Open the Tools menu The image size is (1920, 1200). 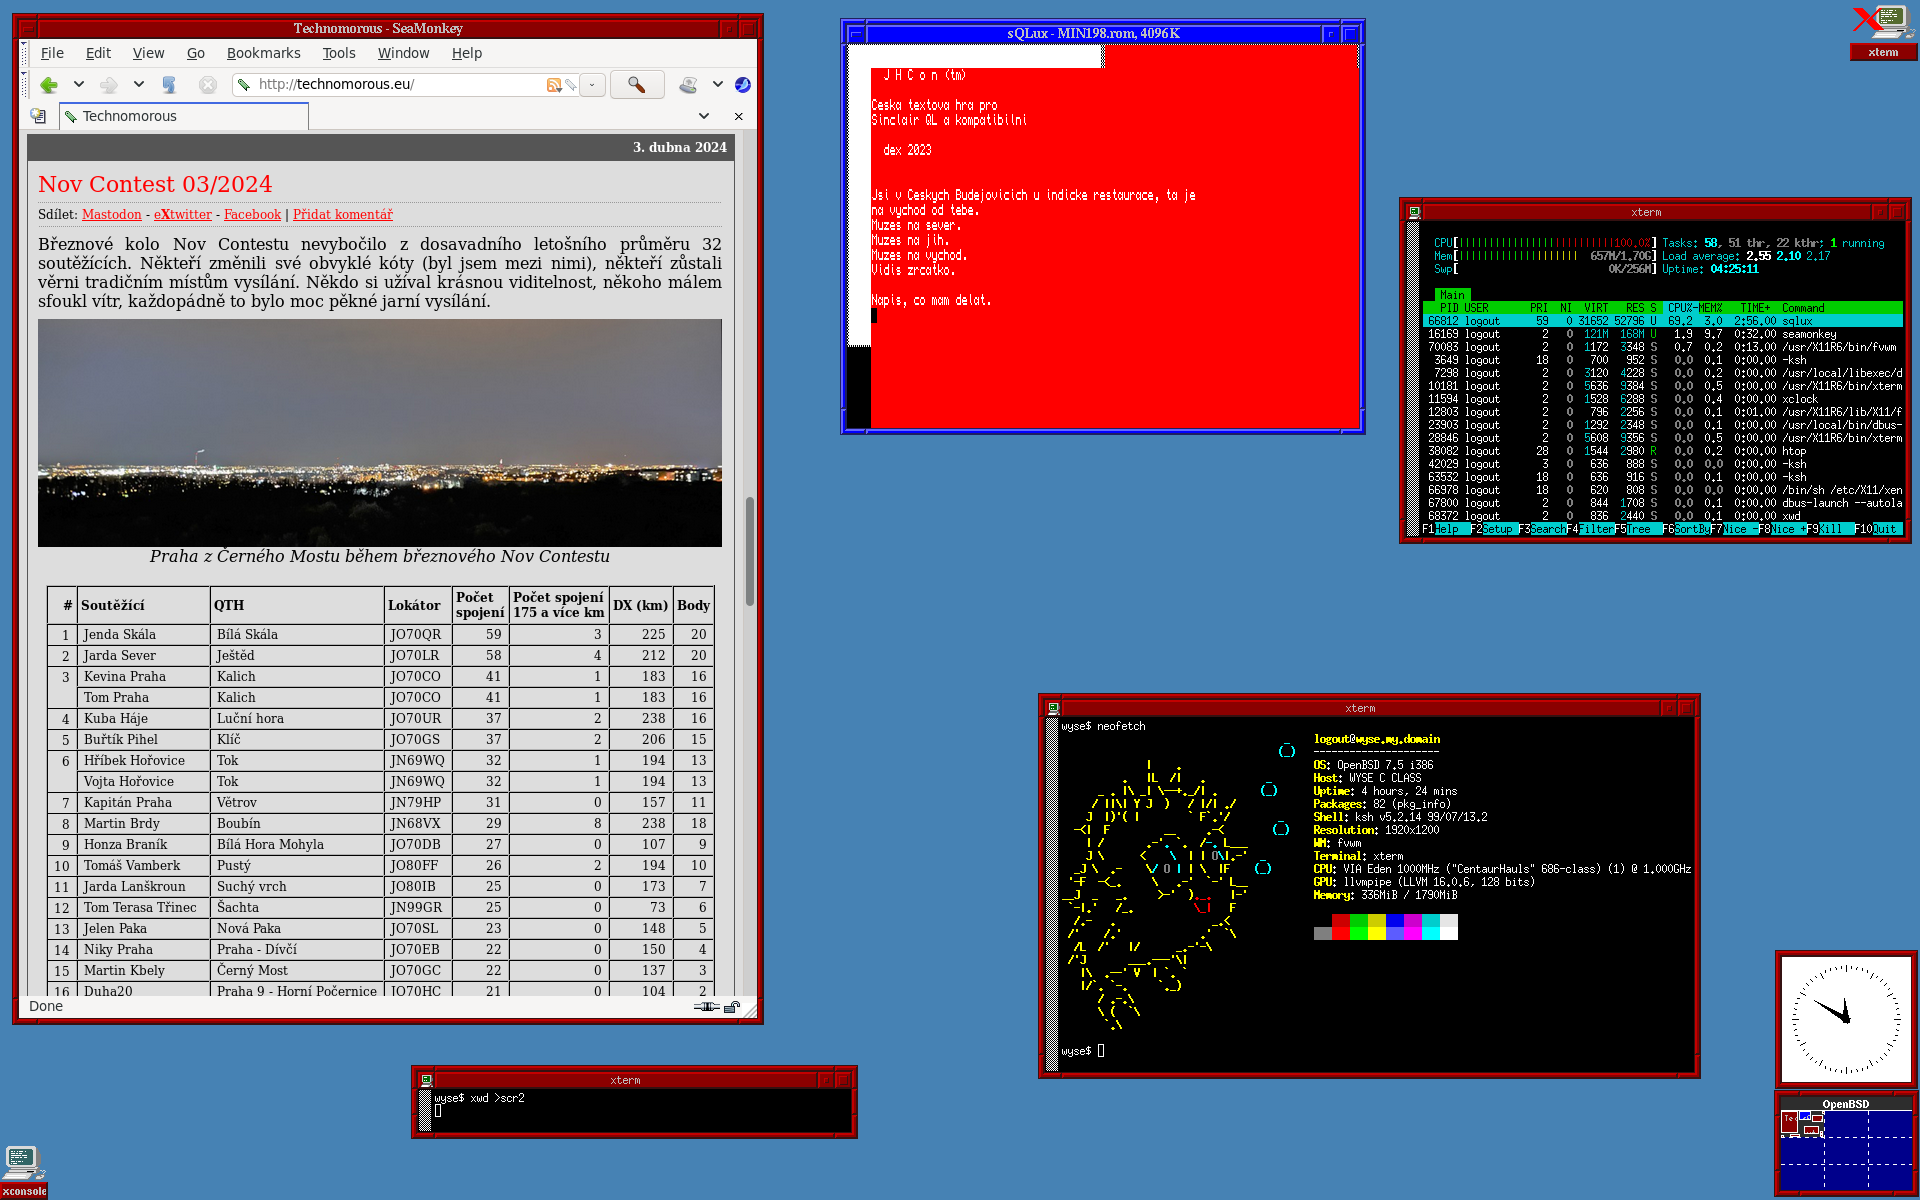338,53
